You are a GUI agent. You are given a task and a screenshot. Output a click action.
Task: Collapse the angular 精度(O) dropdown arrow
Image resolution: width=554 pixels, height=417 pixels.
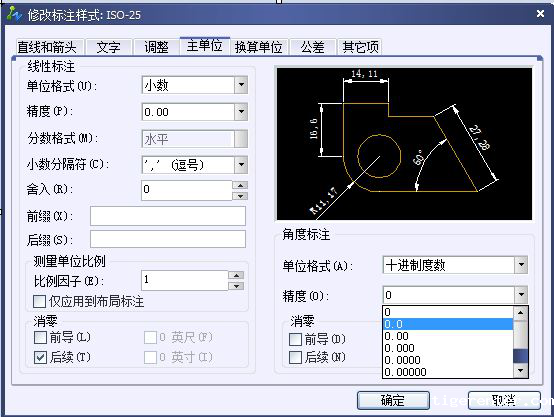(x=521, y=295)
